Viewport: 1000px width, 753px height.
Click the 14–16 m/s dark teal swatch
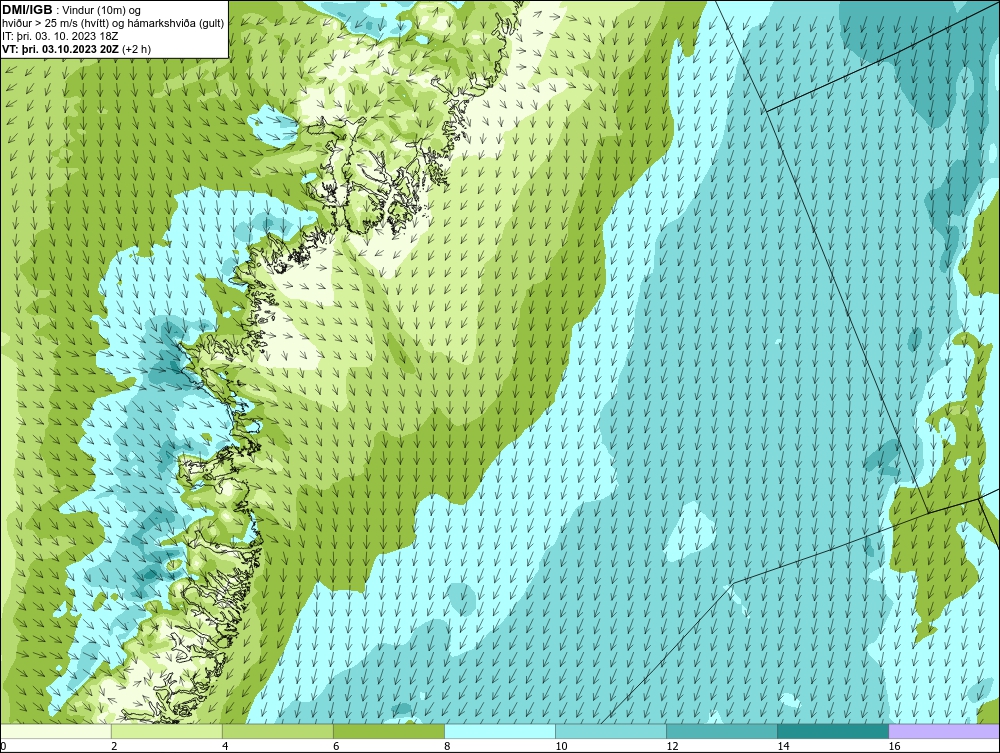point(833,731)
